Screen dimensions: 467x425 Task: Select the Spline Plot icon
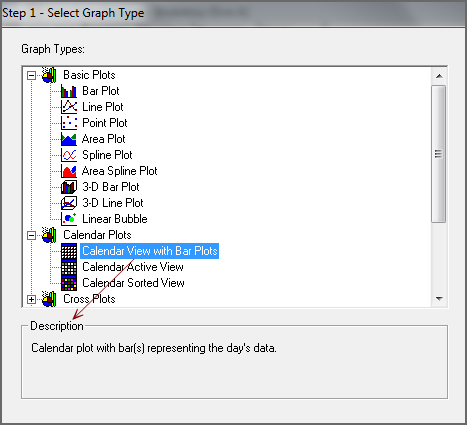tap(69, 155)
